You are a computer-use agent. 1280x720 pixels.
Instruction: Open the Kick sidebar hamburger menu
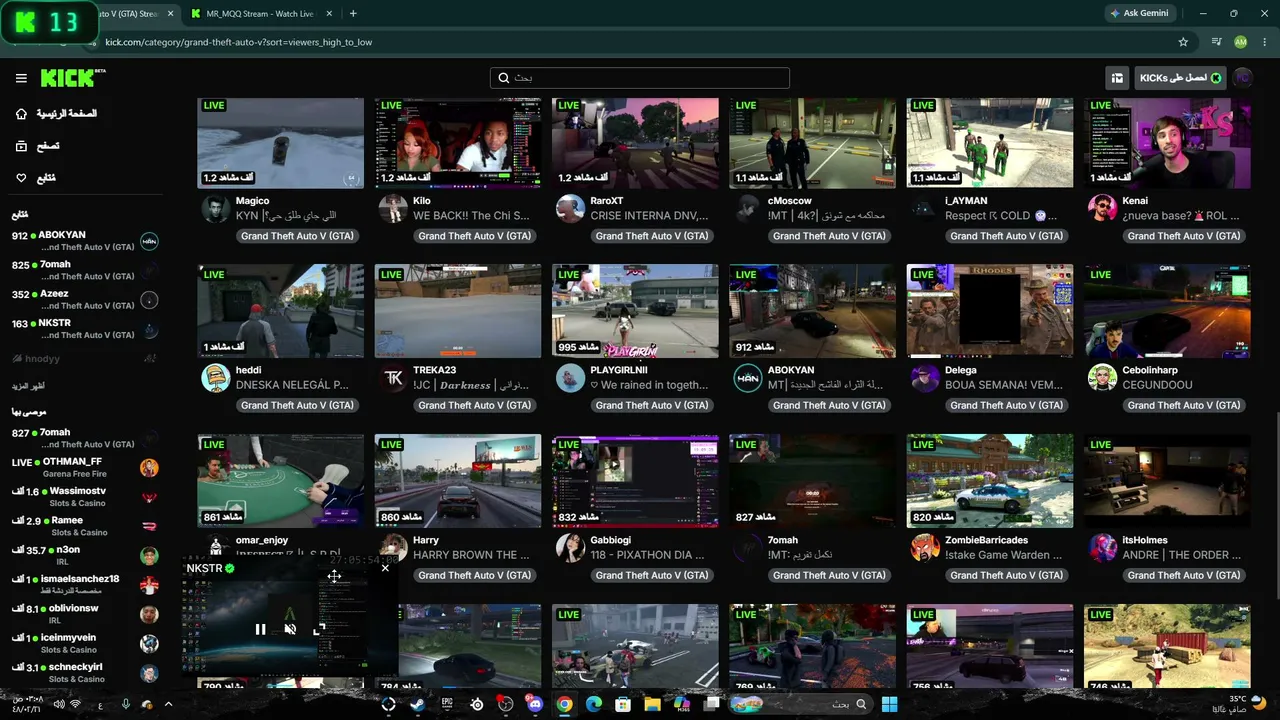click(21, 78)
